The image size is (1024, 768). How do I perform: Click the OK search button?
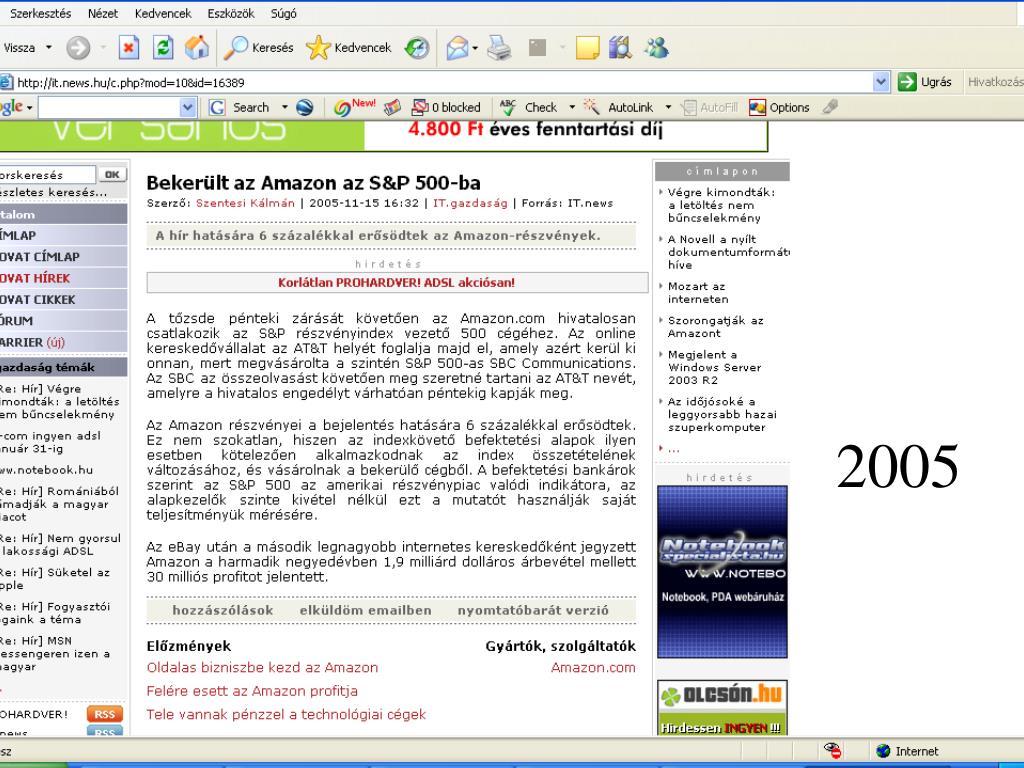tap(112, 174)
